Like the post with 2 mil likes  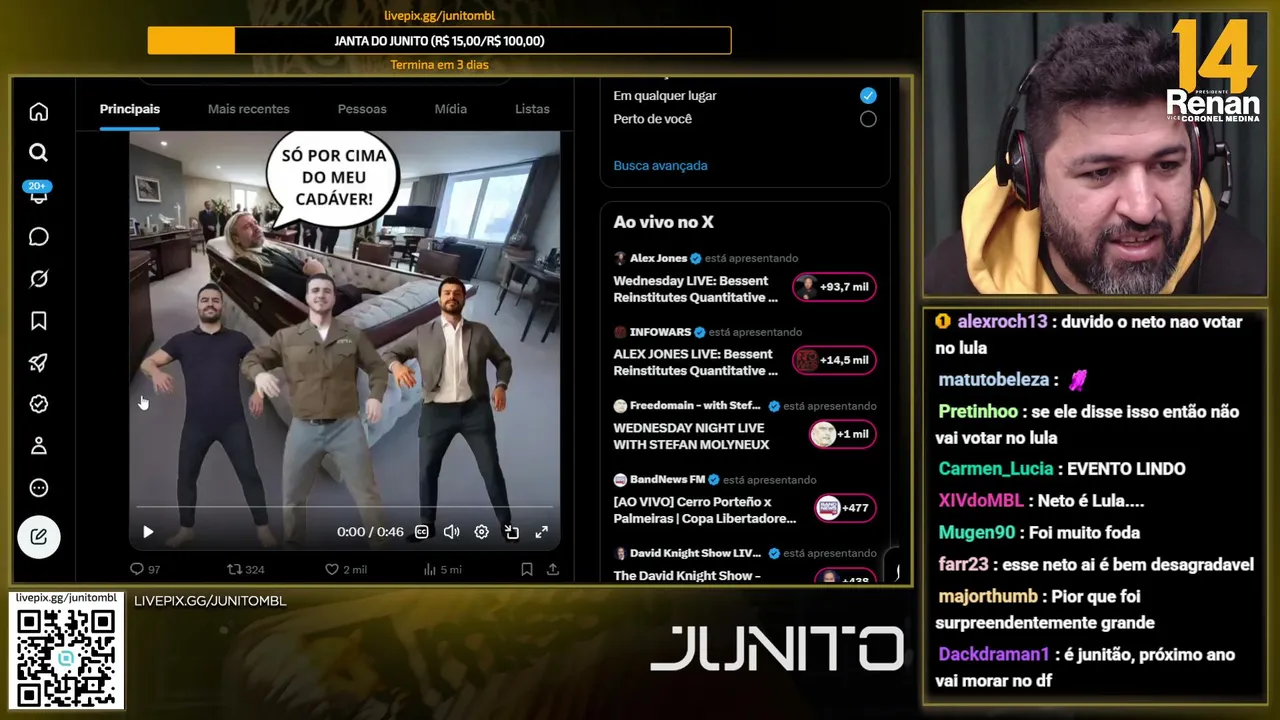click(x=346, y=570)
